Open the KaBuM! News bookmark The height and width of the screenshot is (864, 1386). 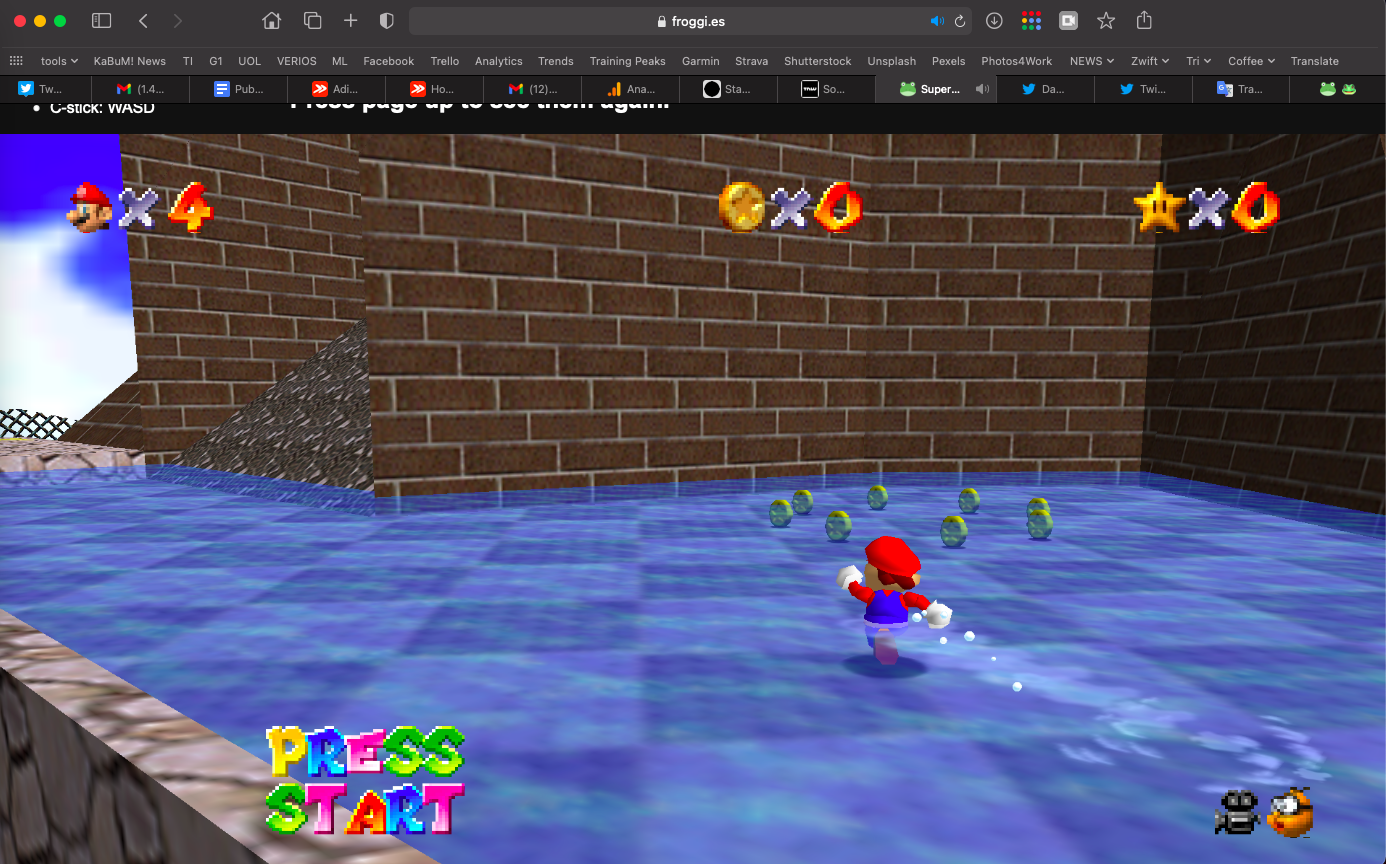pos(130,61)
